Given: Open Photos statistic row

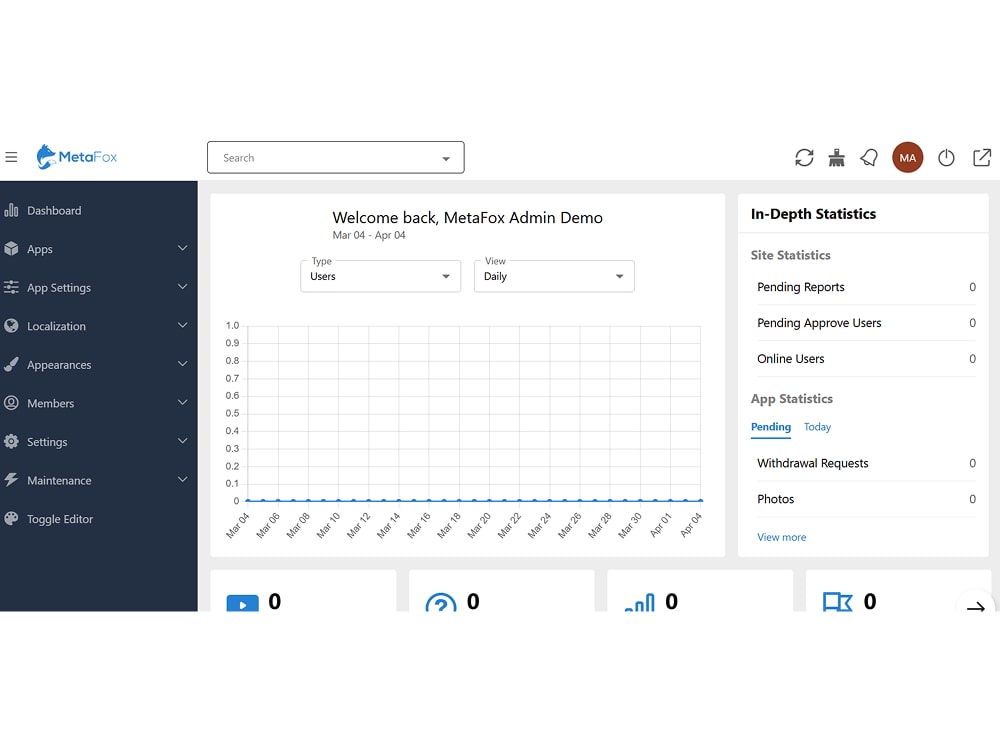Looking at the screenshot, I should (865, 499).
